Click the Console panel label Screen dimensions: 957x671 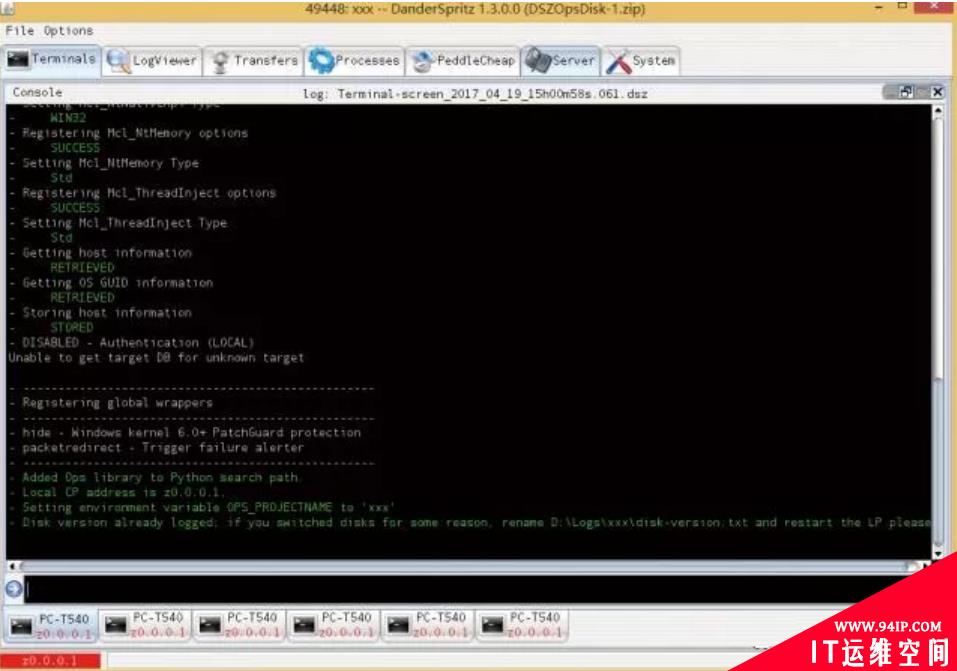click(x=37, y=92)
